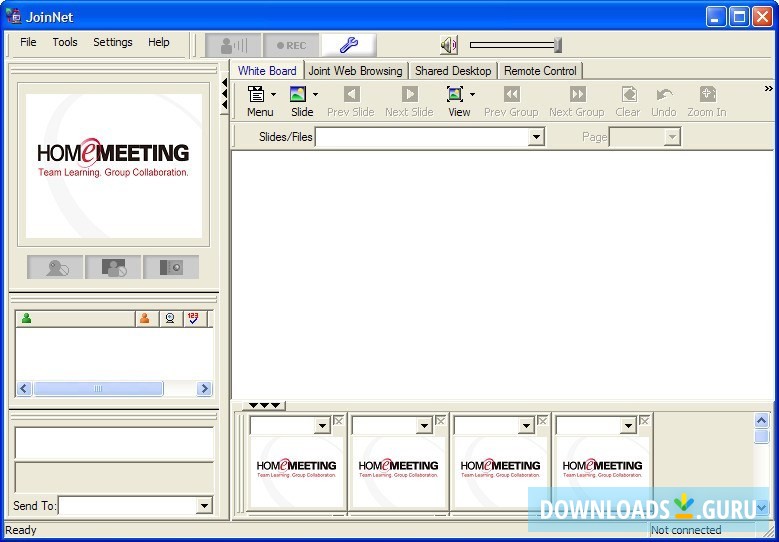Screen dimensions: 779x542
Task: Click the participant list horizontal scroll thumb
Action: coord(98,388)
